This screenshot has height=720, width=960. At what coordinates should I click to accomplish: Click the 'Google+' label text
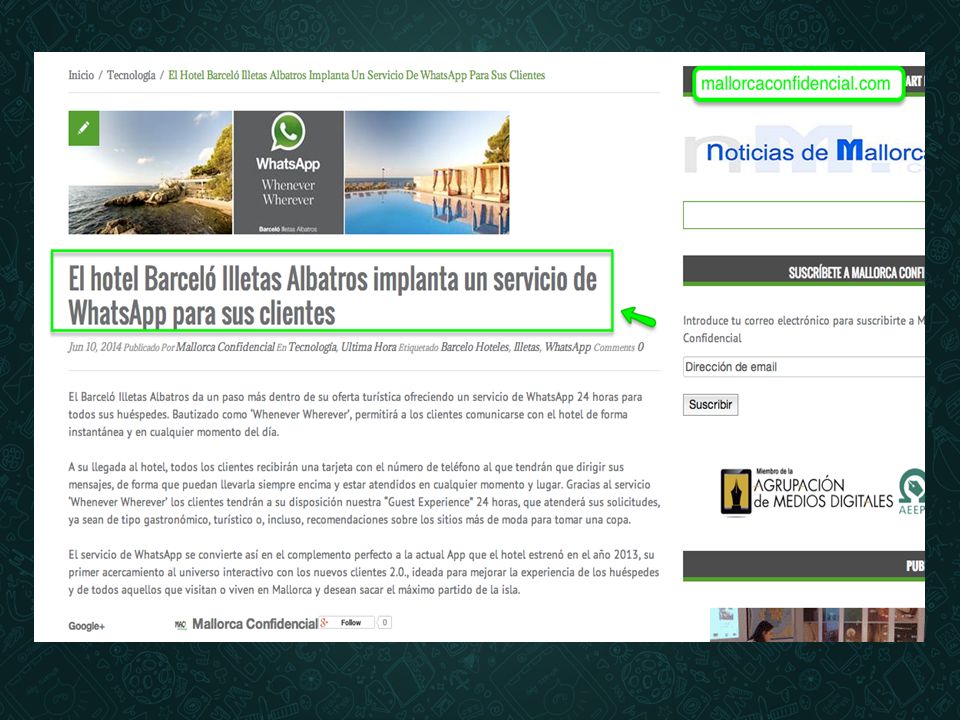[x=86, y=626]
